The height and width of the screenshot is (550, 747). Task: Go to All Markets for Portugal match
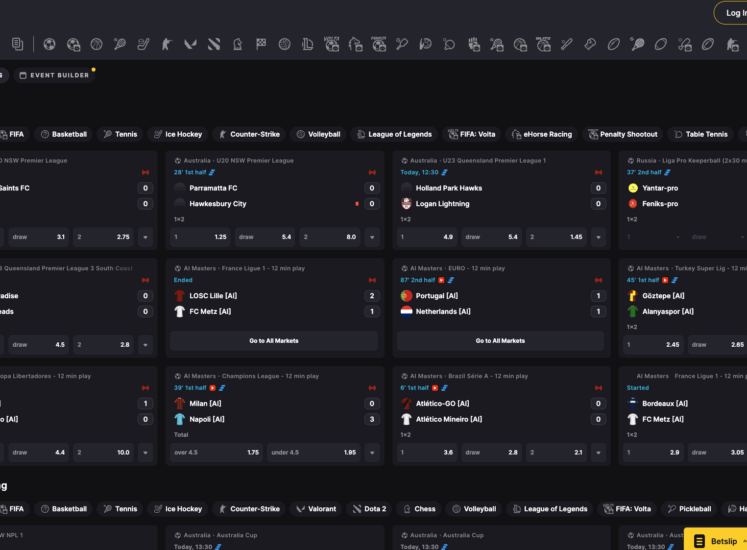[x=500, y=341]
